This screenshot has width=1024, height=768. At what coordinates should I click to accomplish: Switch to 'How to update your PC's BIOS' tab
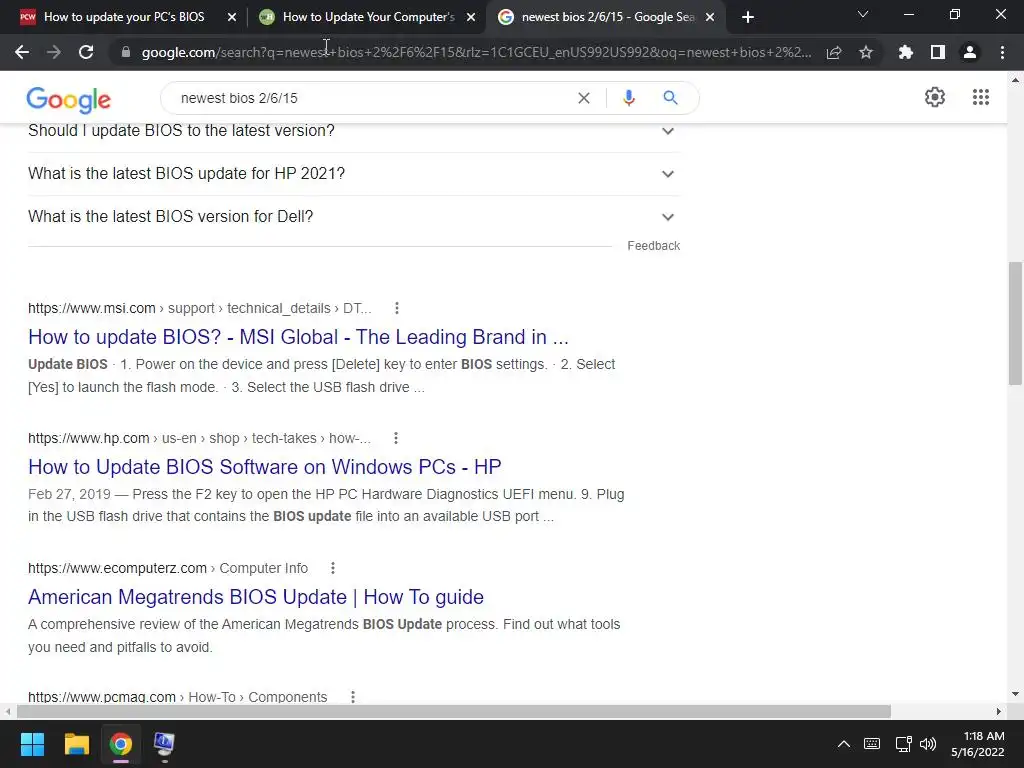124,17
